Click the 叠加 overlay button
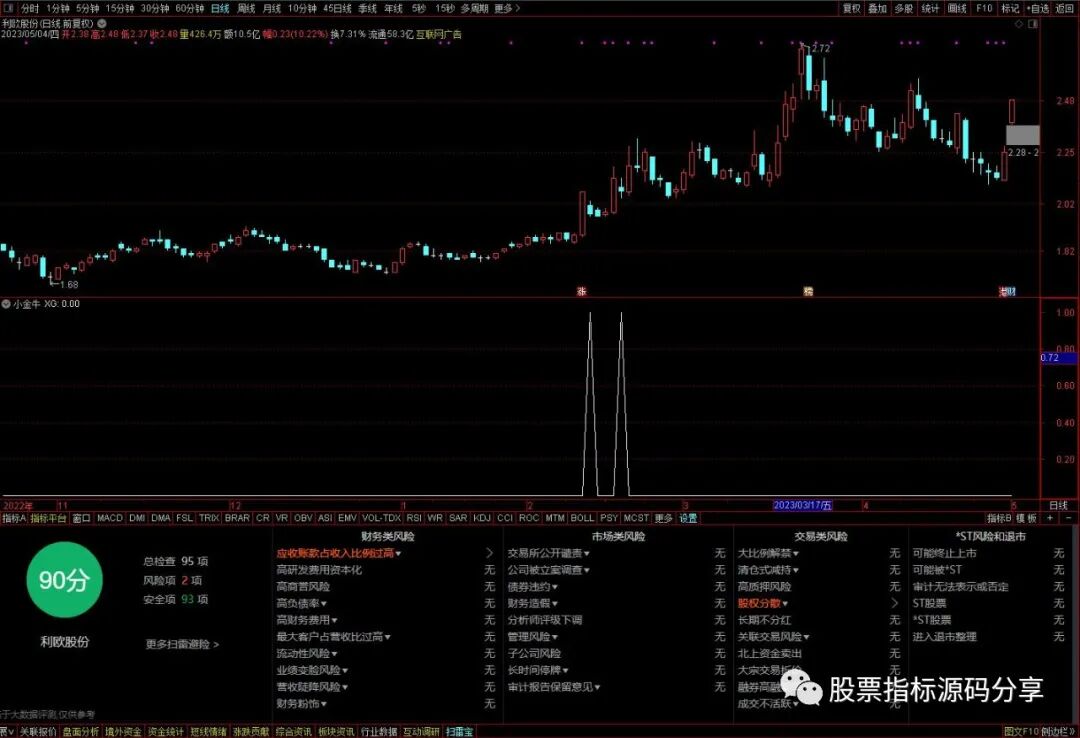The image size is (1080, 738). [x=878, y=8]
